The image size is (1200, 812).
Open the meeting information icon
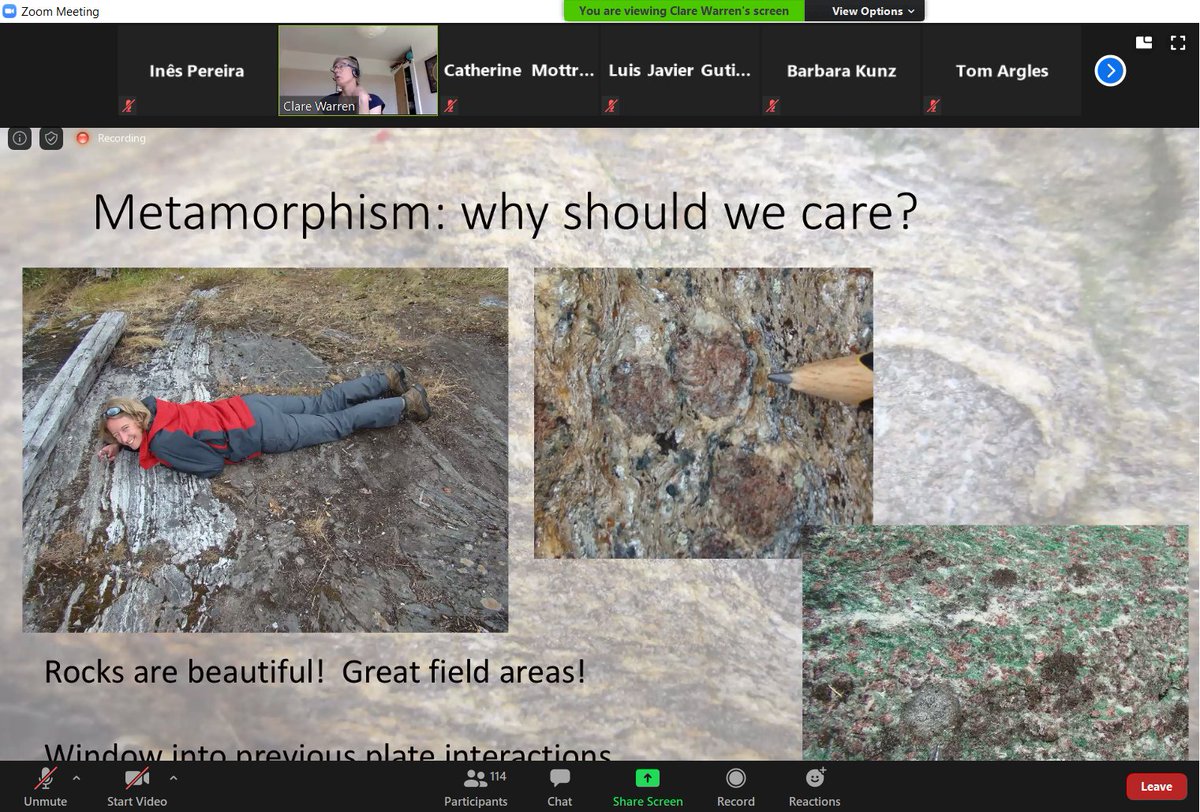20,138
